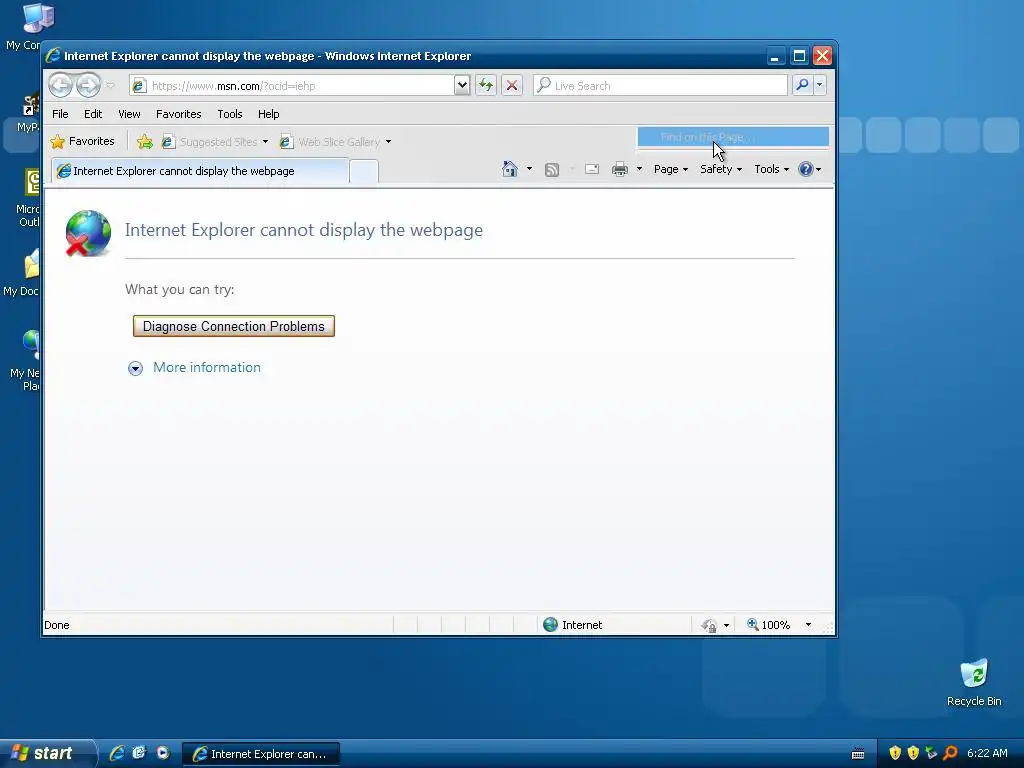Click the RSS feeds icon
Image resolution: width=1024 pixels, height=768 pixels.
pos(552,170)
